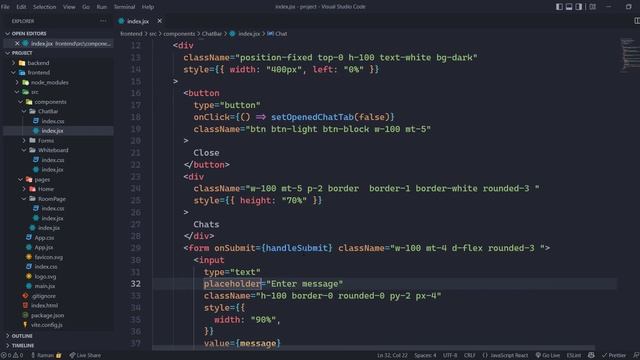Toggle the bottom panel layout icon
Viewport: 640px width, 360px height.
point(569,7)
